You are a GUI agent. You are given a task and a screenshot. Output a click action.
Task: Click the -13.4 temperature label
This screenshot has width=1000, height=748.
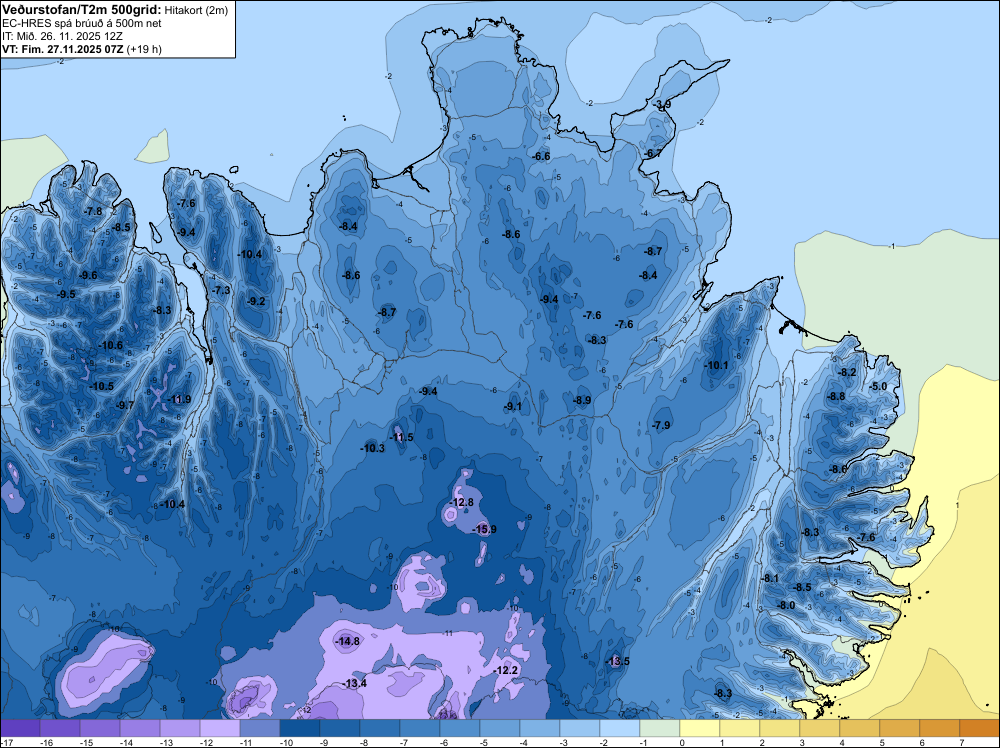pyautogui.click(x=355, y=684)
